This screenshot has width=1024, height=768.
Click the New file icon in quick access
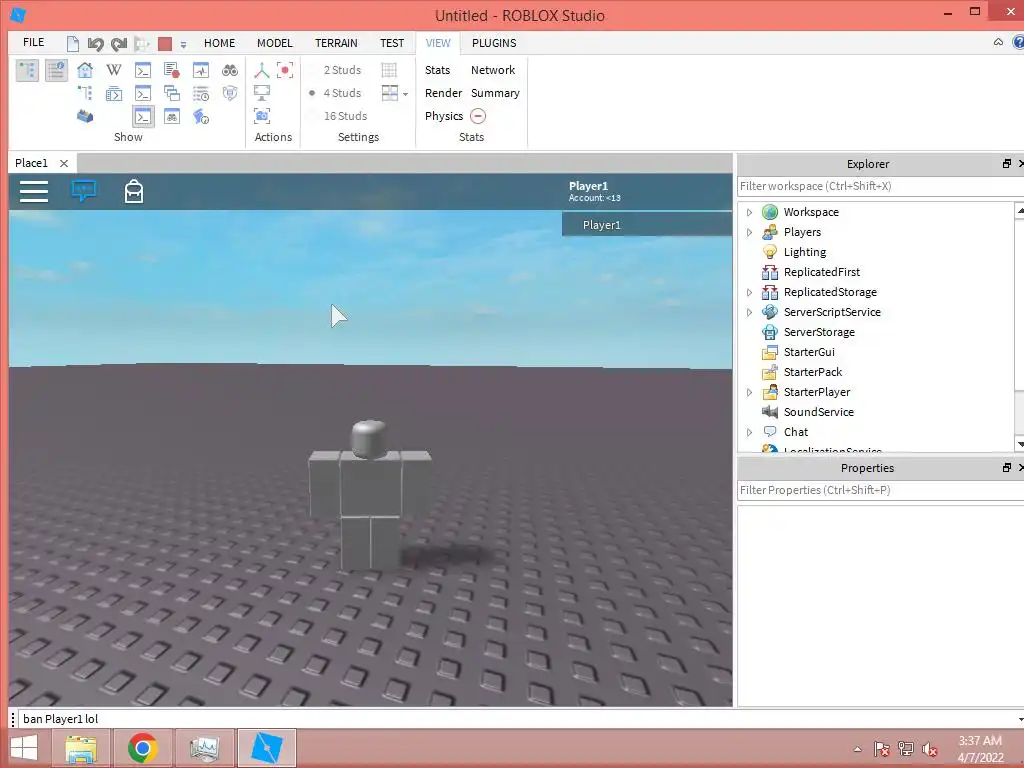(72, 44)
